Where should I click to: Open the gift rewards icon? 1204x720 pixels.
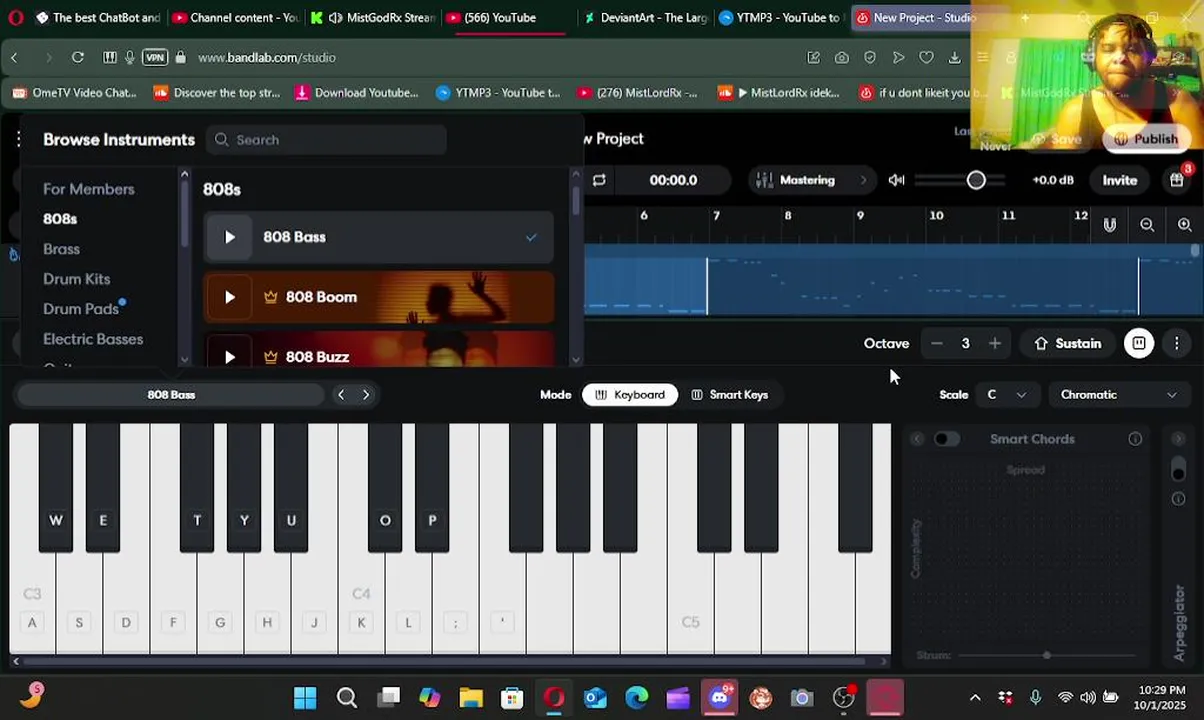[1176, 180]
